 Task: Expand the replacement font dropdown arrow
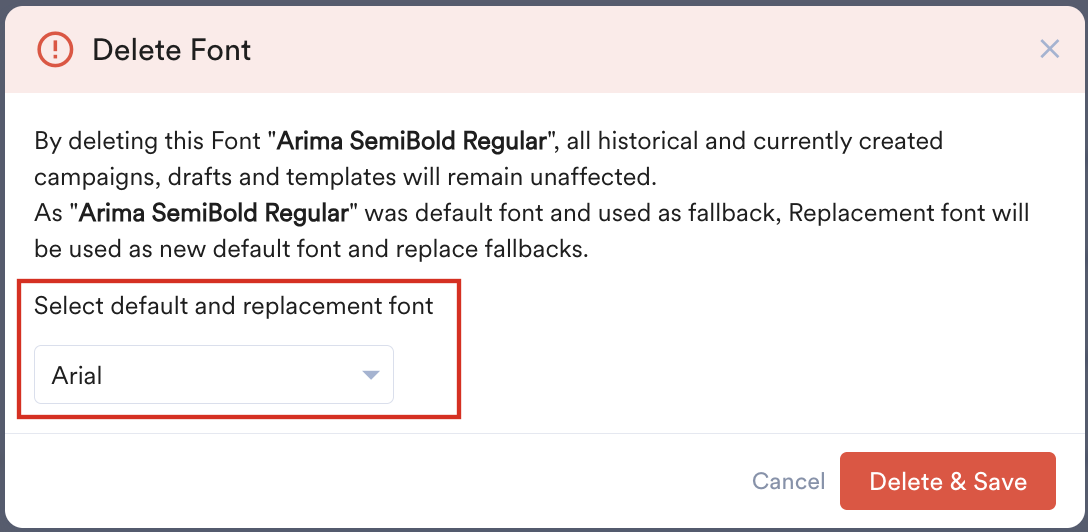pos(370,376)
